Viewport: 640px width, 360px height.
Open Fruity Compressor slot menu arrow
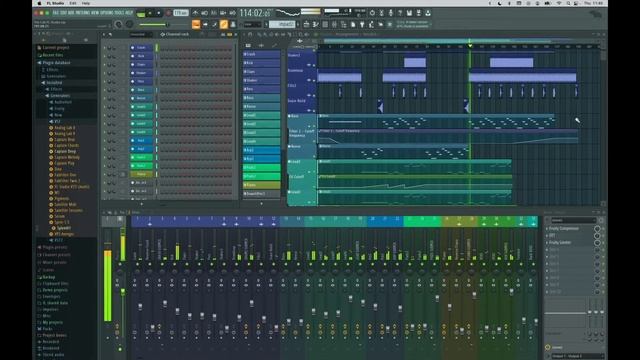[x=547, y=229]
